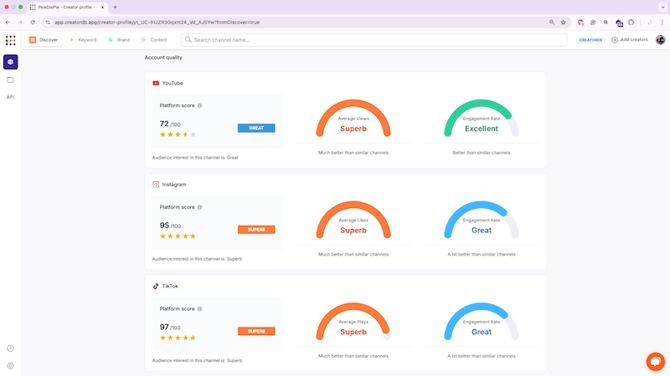Click the GREAT badge for YouTube
This screenshot has width=670, height=376.
tap(256, 128)
